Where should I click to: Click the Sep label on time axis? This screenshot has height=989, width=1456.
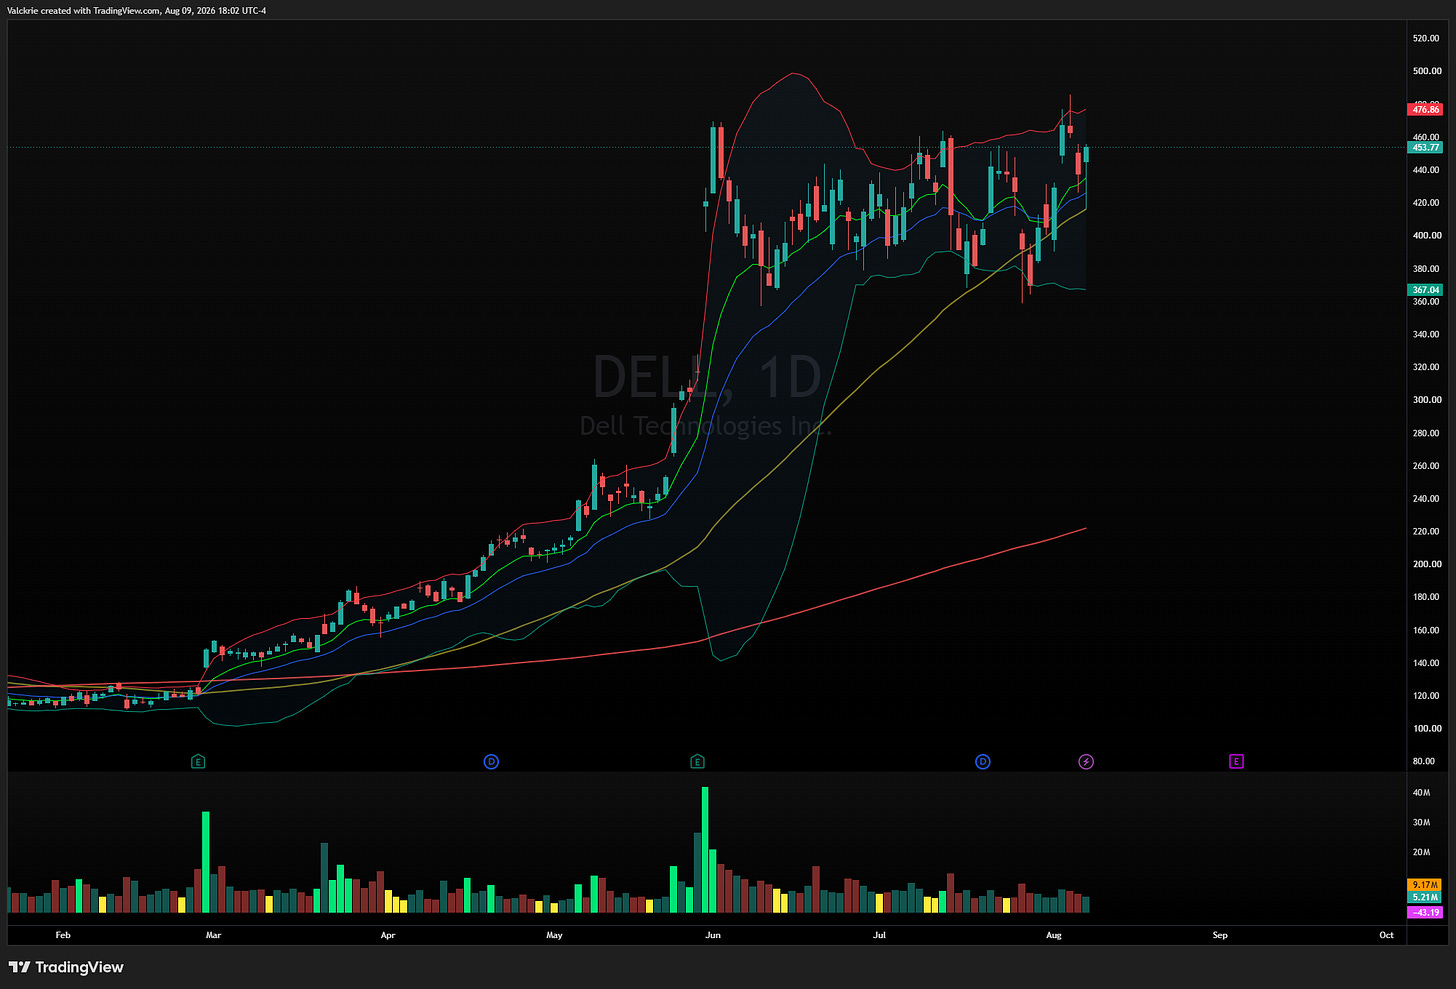pyautogui.click(x=1220, y=935)
